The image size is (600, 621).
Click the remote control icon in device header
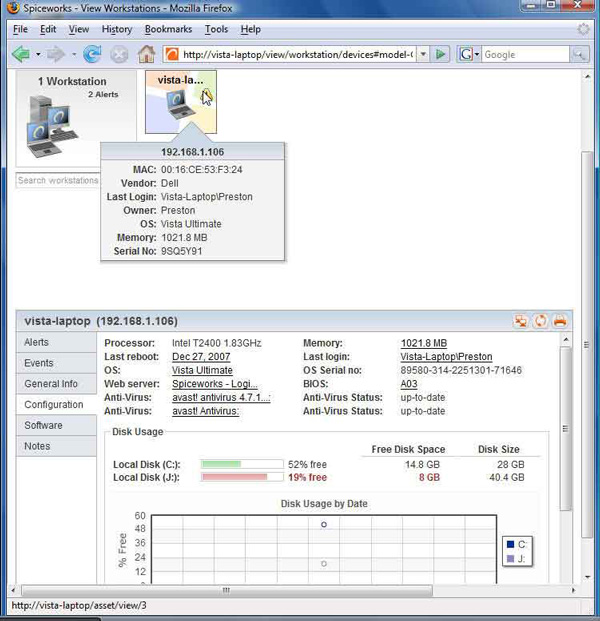(x=521, y=321)
